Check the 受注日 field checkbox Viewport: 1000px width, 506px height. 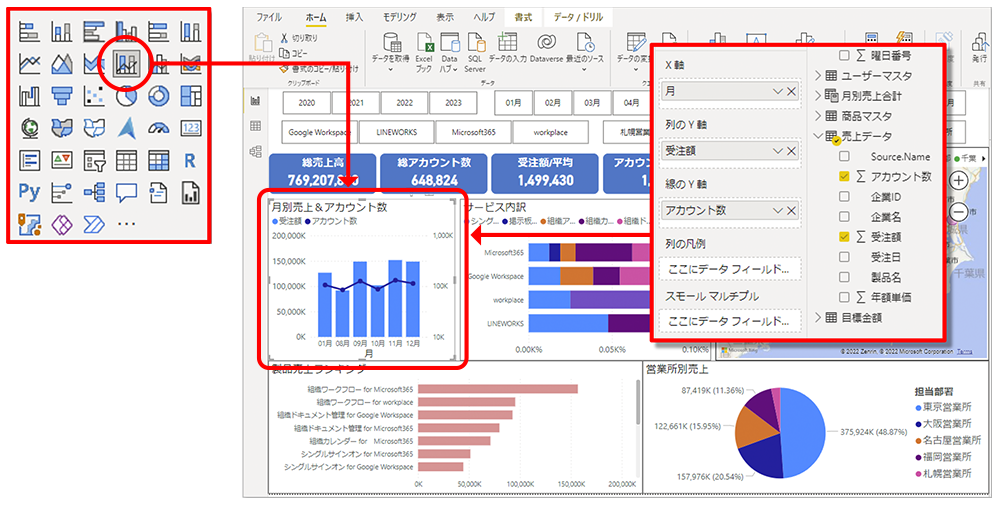tap(844, 257)
